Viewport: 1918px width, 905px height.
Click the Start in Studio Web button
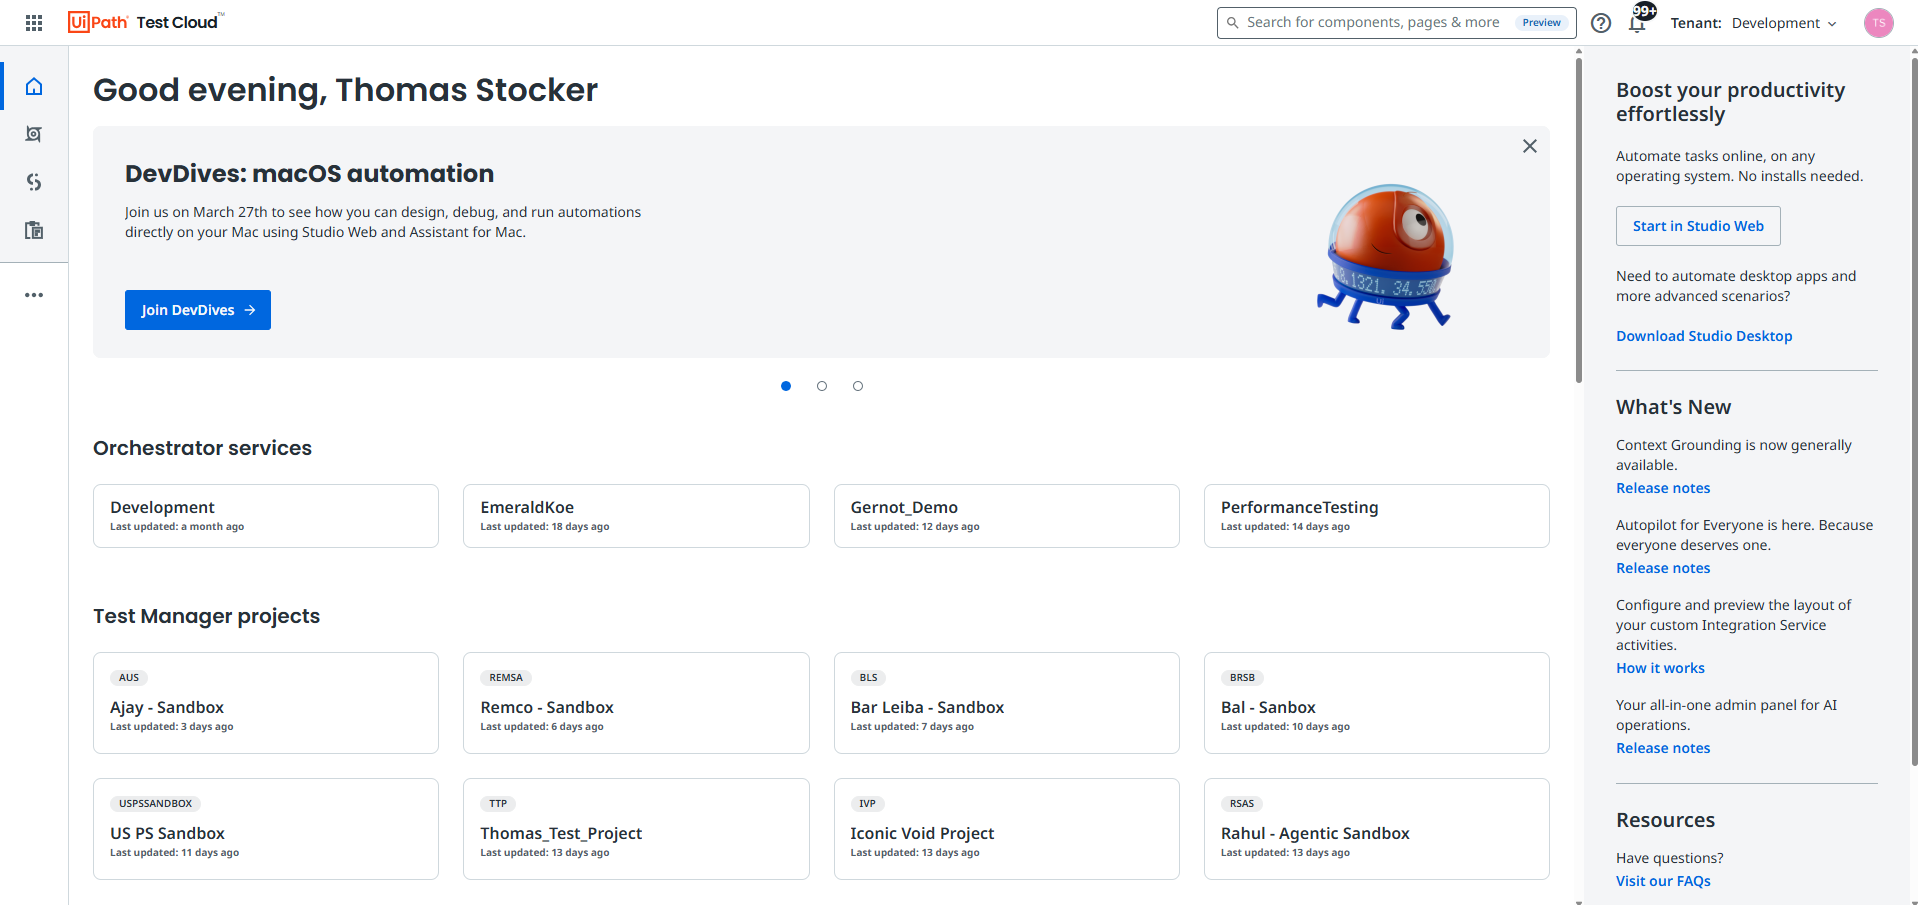(x=1698, y=226)
